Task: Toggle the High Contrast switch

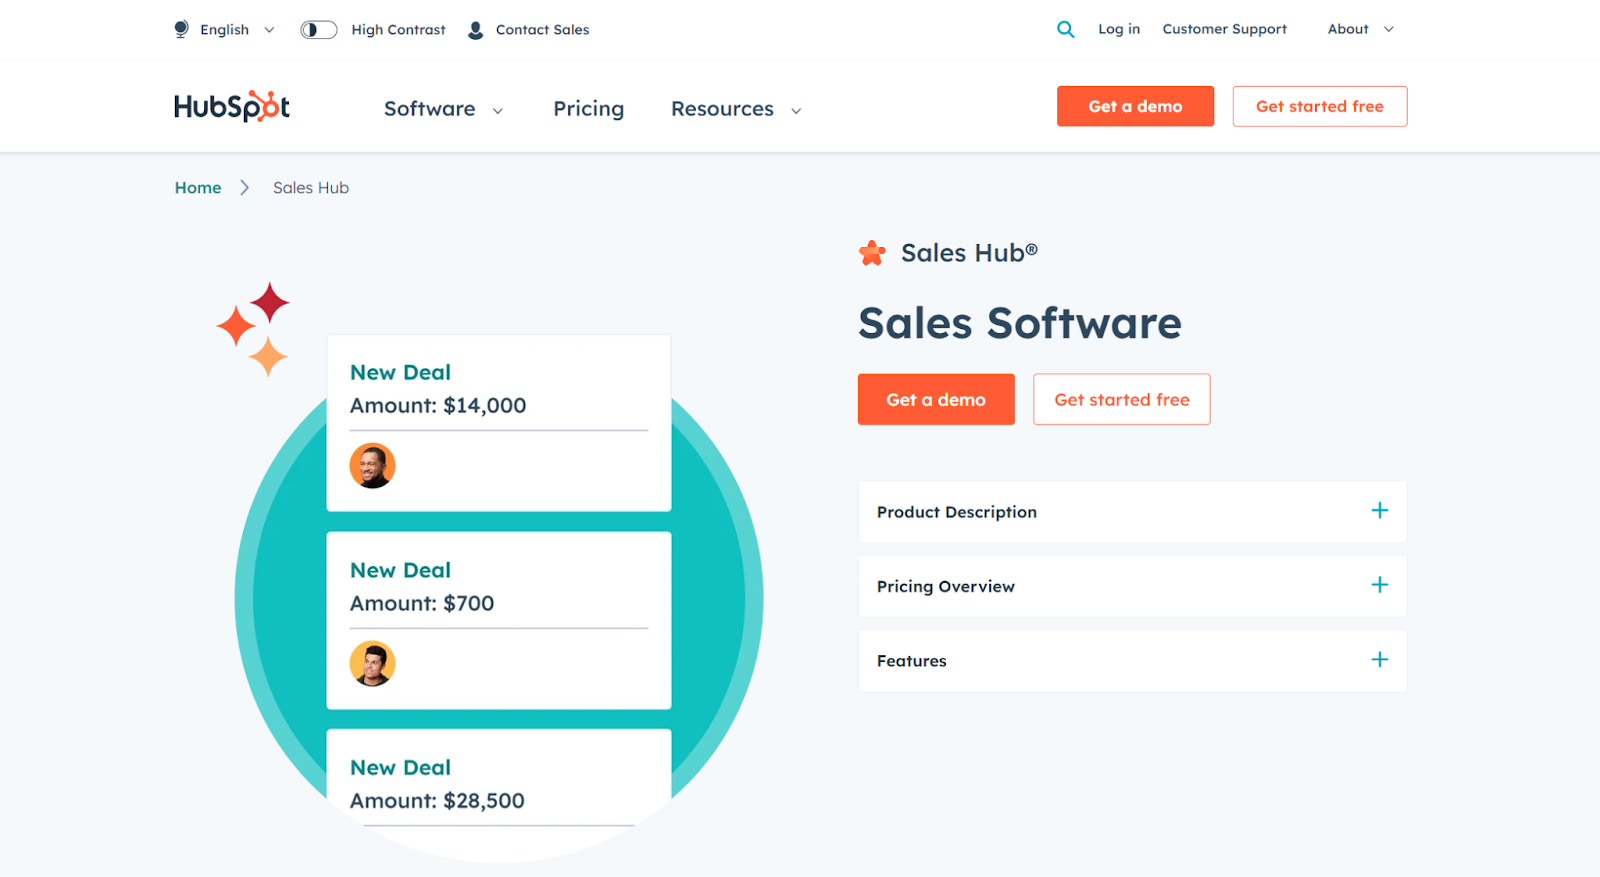Action: [x=318, y=30]
